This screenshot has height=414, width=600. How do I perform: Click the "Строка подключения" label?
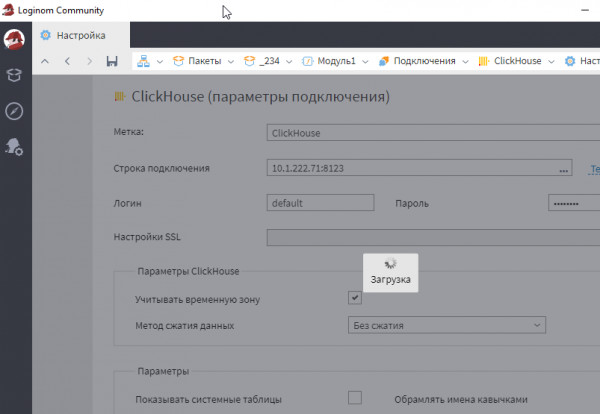(161, 168)
